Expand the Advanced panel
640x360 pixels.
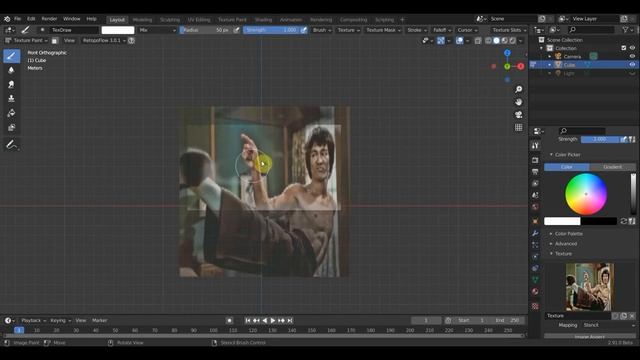pos(565,244)
